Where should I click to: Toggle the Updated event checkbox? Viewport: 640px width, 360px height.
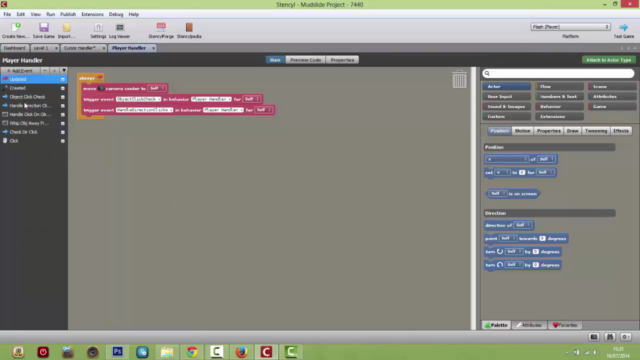pos(63,79)
